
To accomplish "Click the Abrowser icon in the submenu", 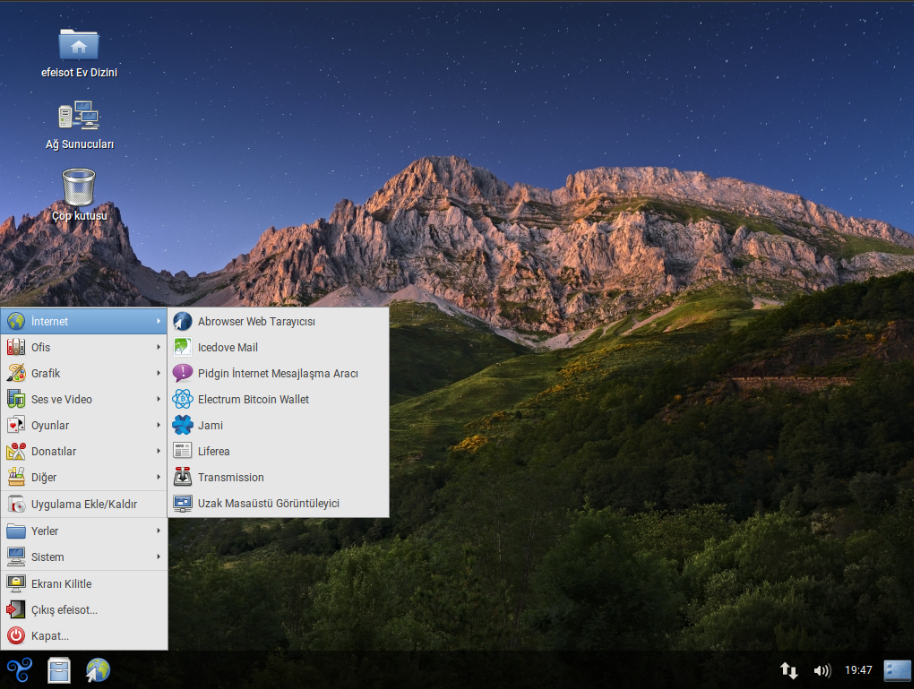I will click(x=182, y=321).
